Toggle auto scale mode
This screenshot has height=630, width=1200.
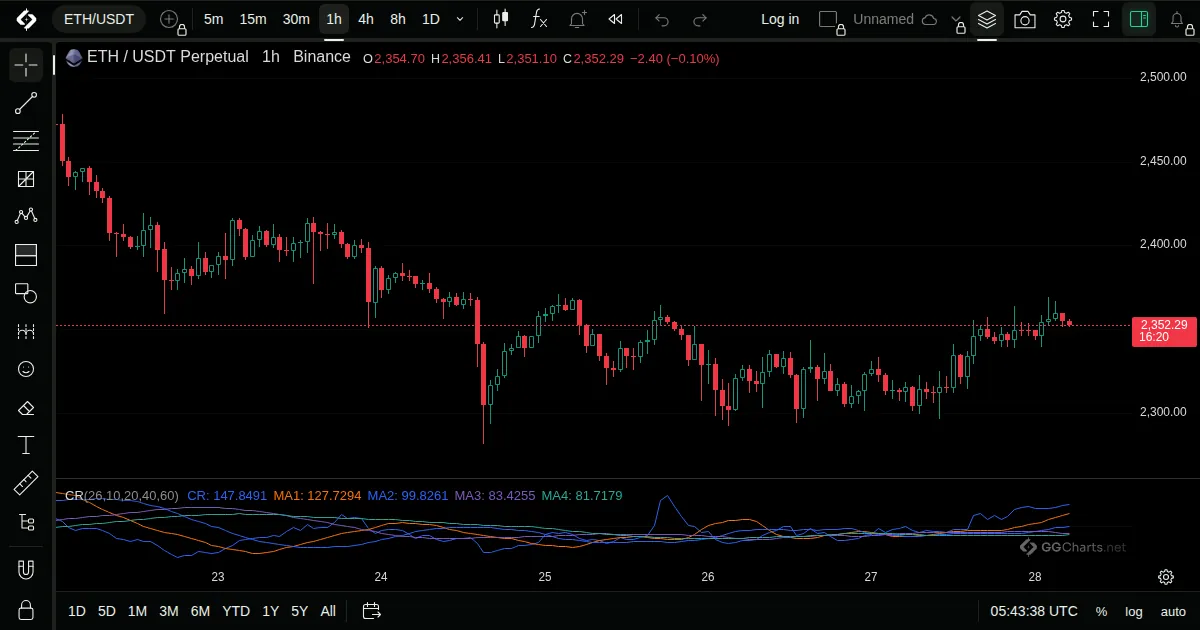[x=1173, y=611]
